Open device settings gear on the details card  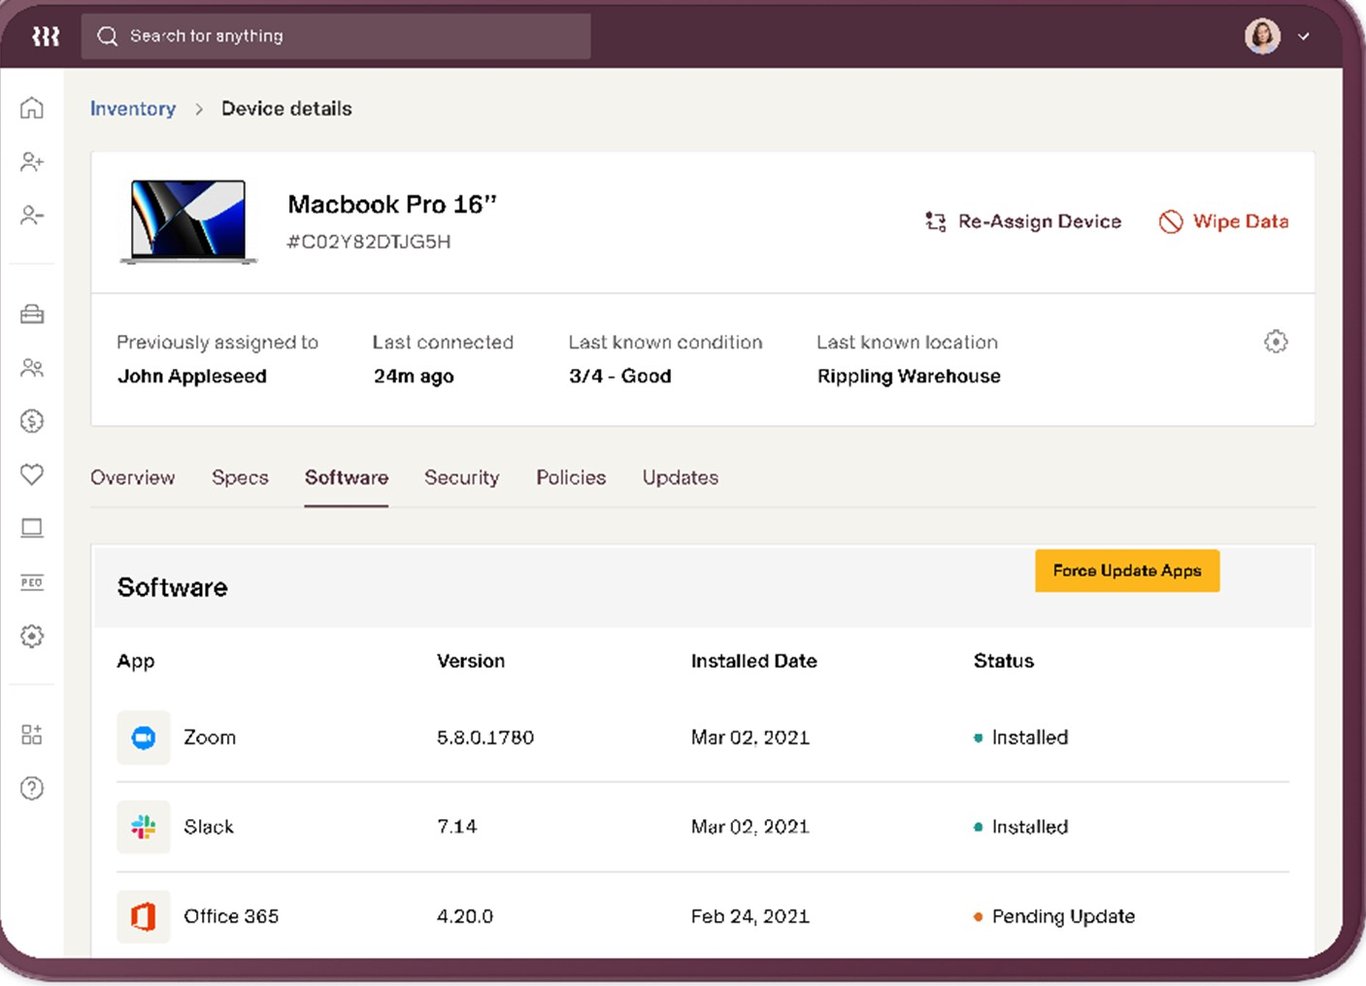click(x=1276, y=341)
